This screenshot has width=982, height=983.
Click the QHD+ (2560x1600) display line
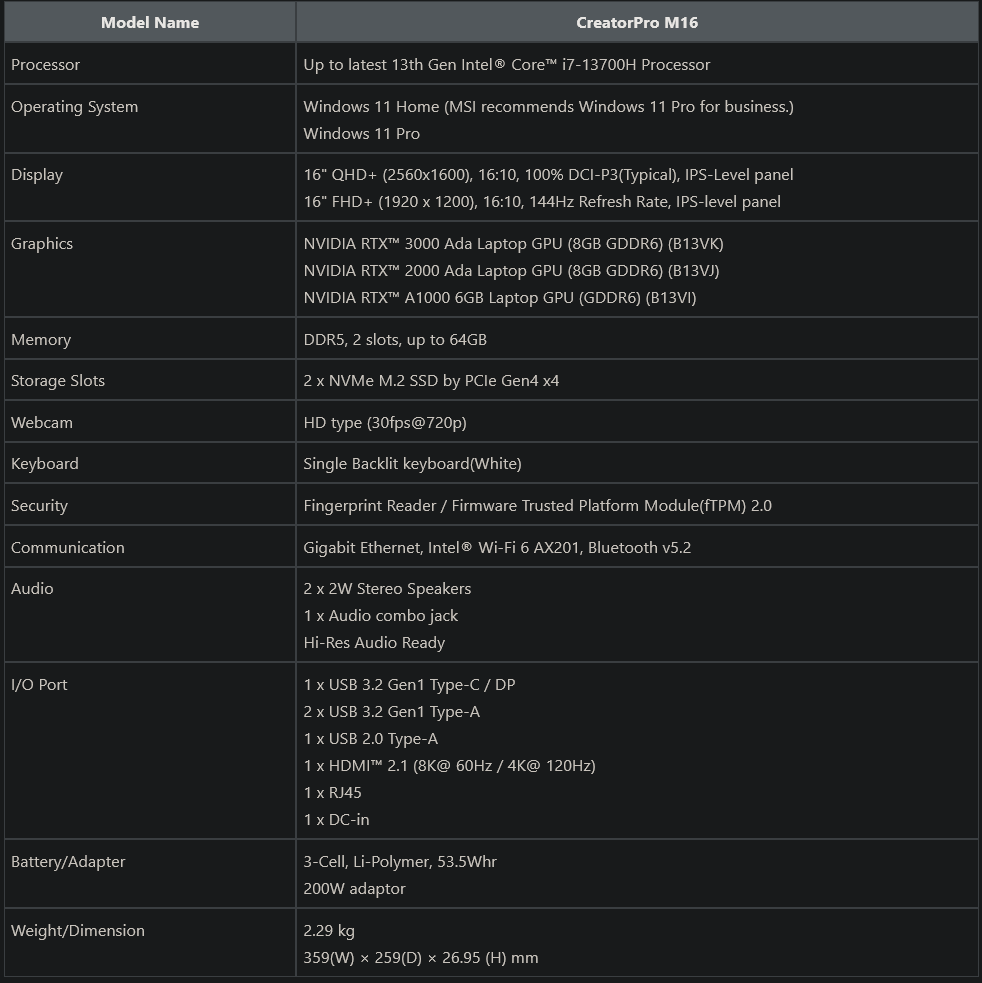[x=548, y=175]
